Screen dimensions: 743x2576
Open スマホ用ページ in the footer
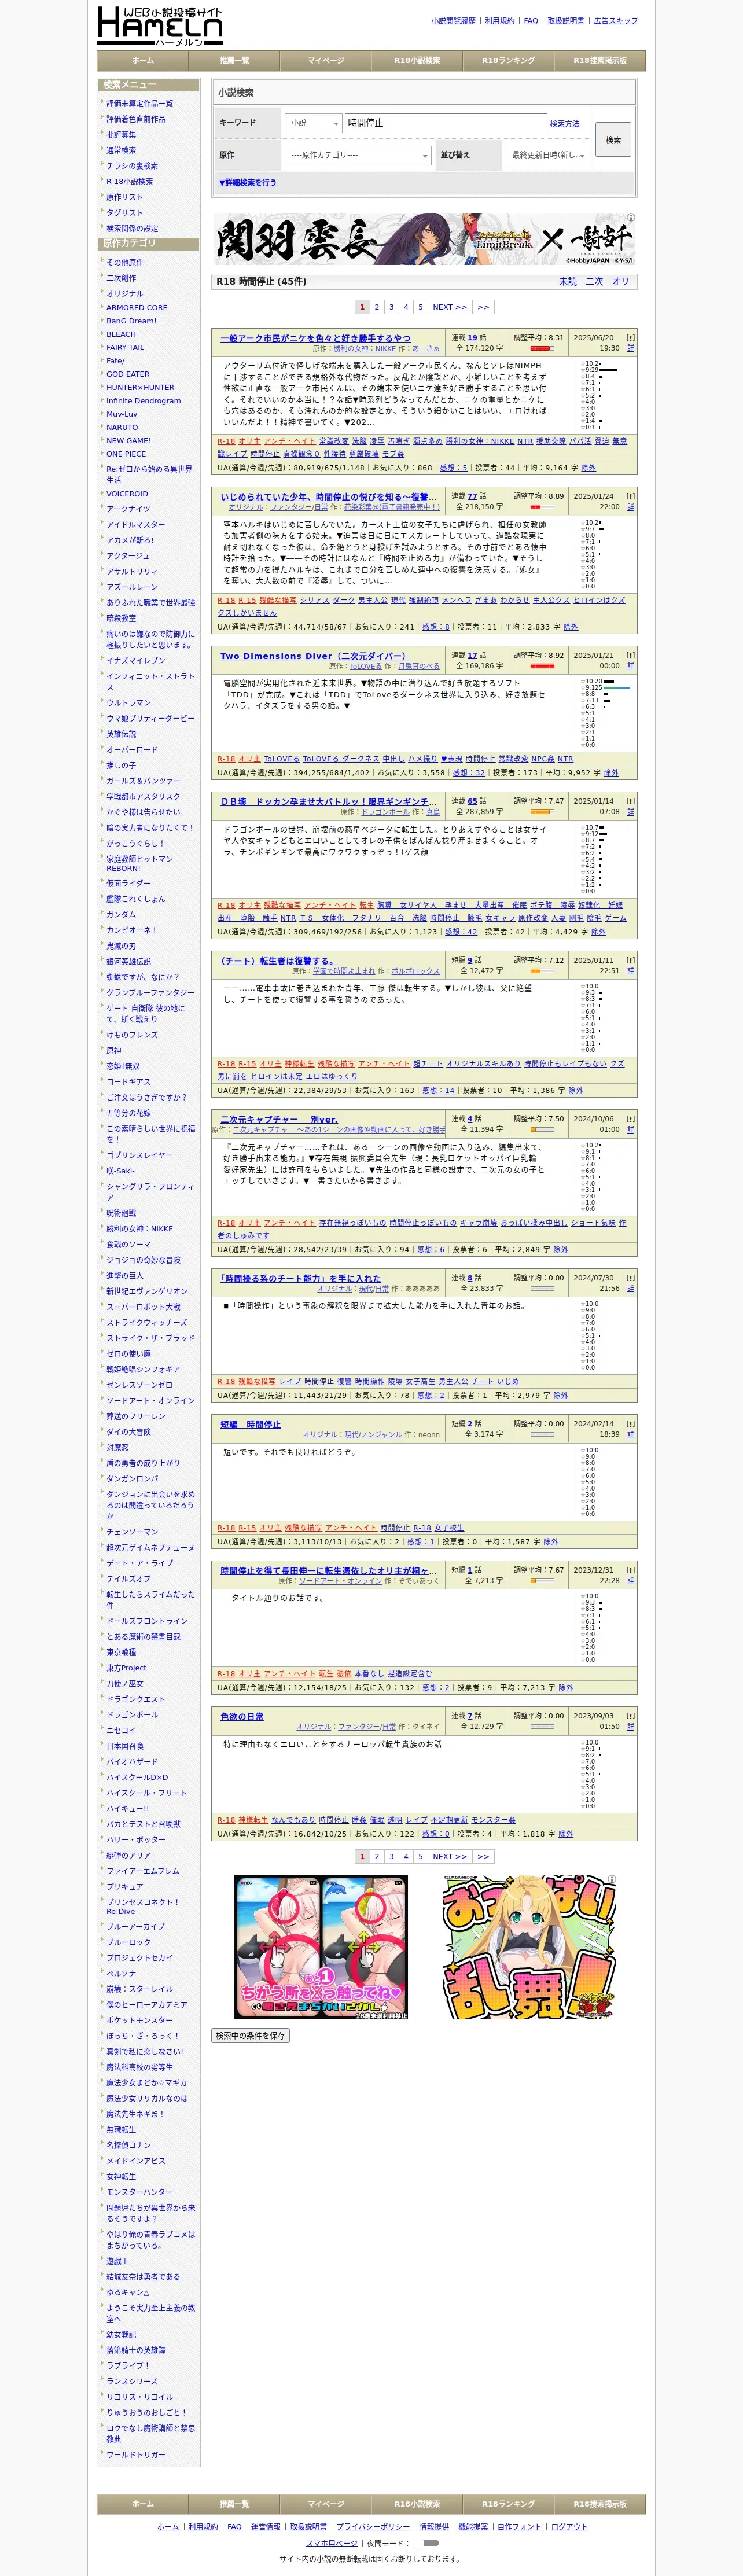[331, 2543]
